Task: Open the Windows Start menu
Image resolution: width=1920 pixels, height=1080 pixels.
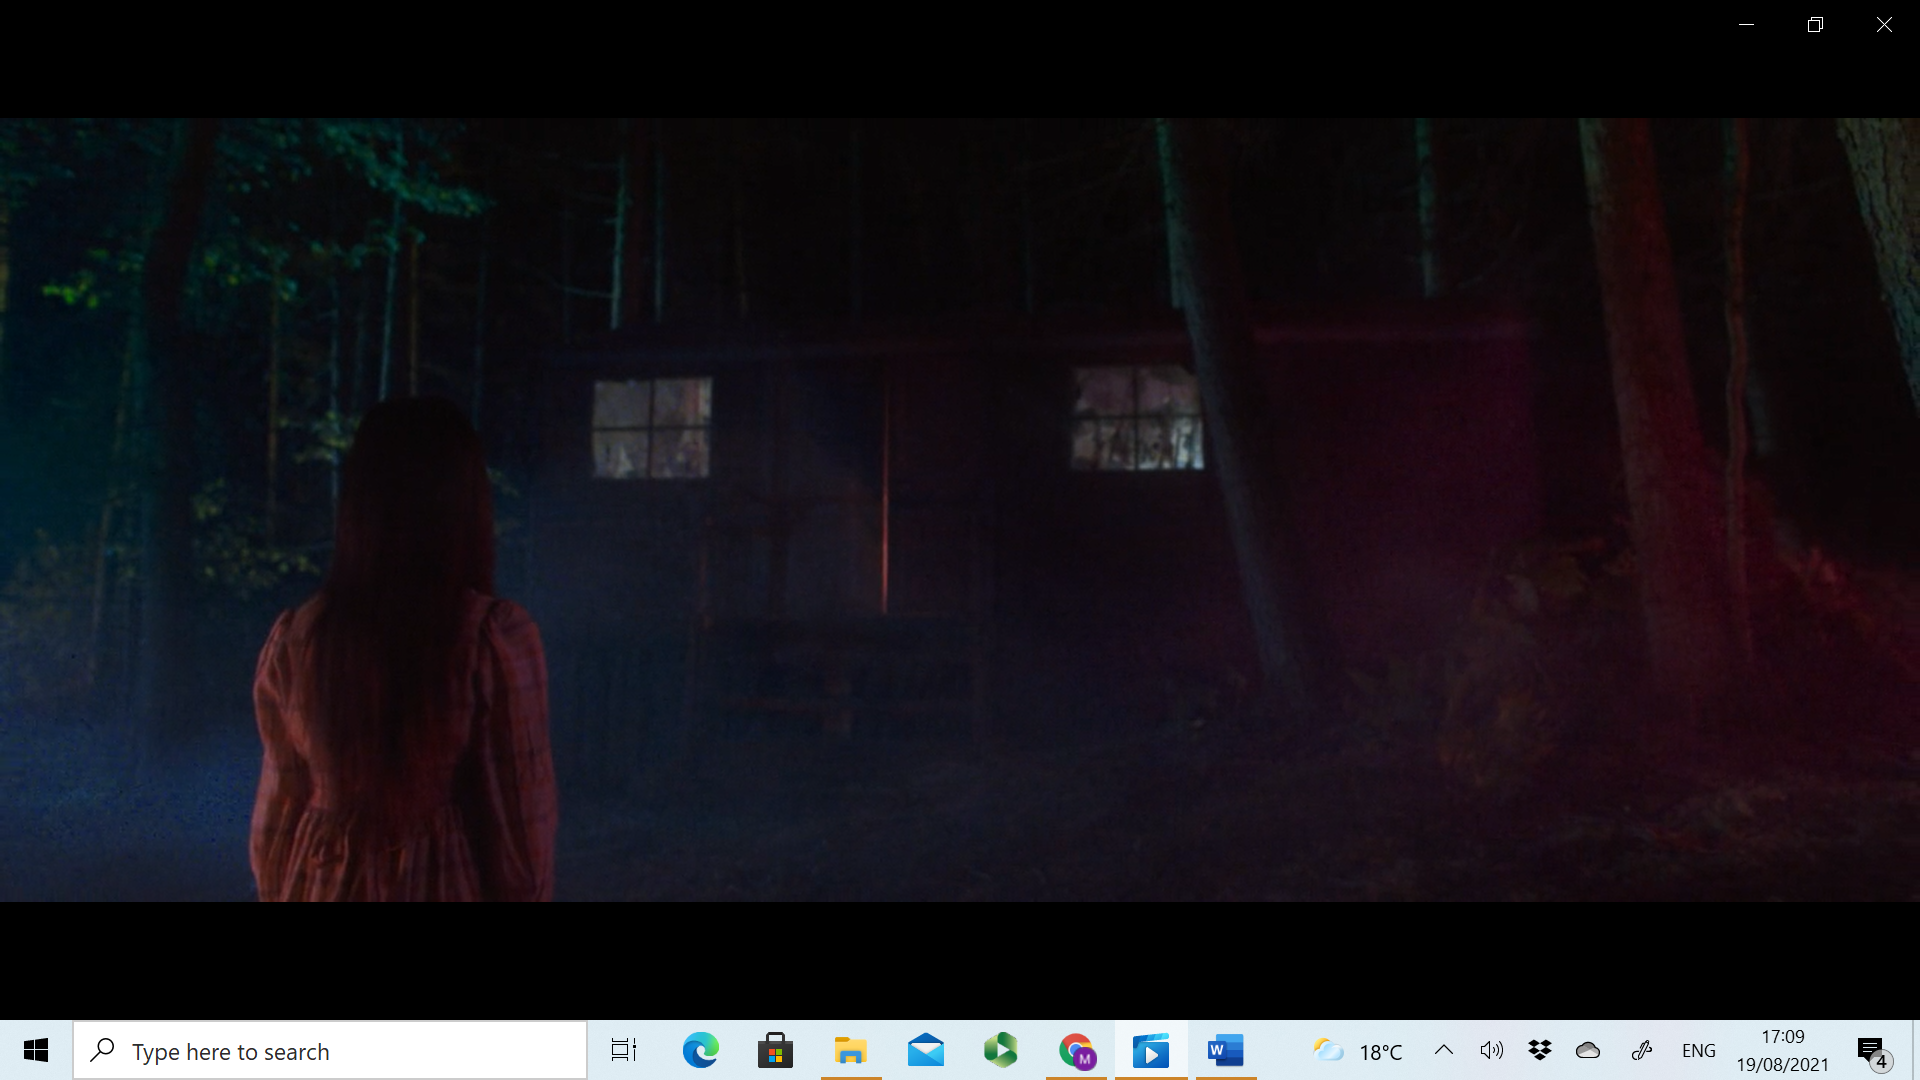Action: point(36,1051)
